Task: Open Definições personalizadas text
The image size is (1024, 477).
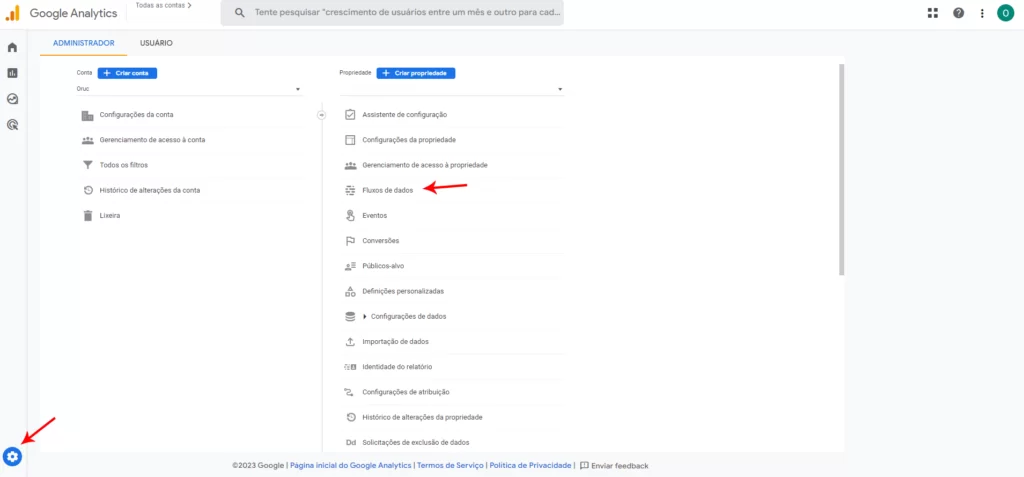Action: [403, 291]
